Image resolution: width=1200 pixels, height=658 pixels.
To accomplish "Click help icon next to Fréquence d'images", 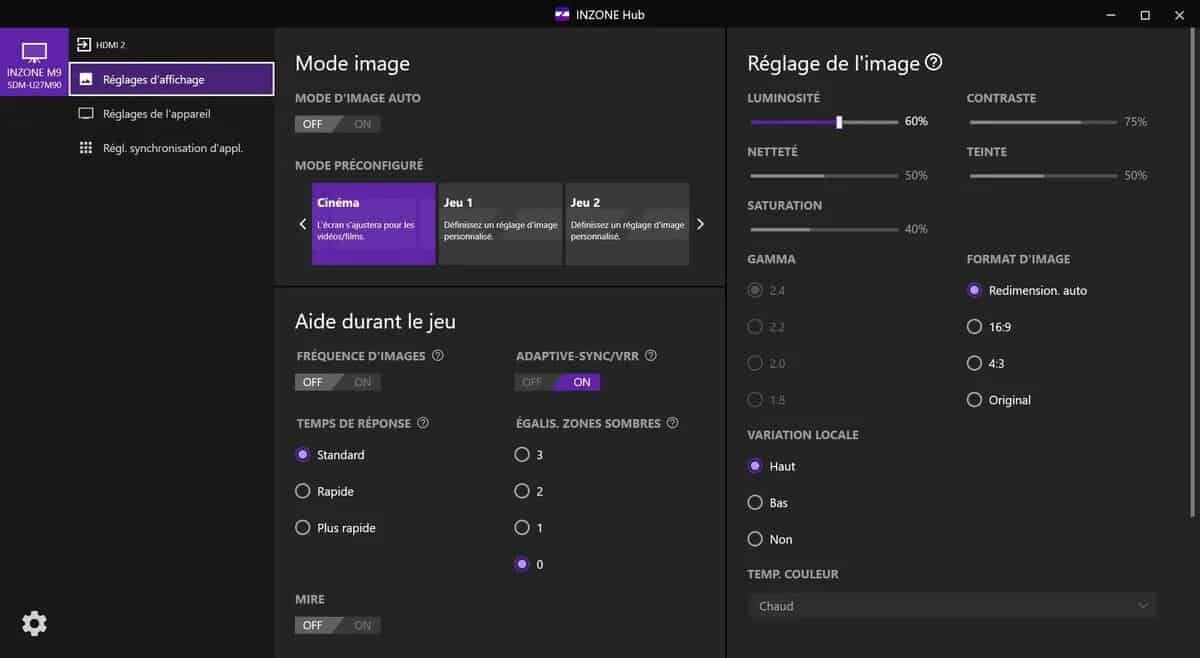I will click(x=437, y=356).
